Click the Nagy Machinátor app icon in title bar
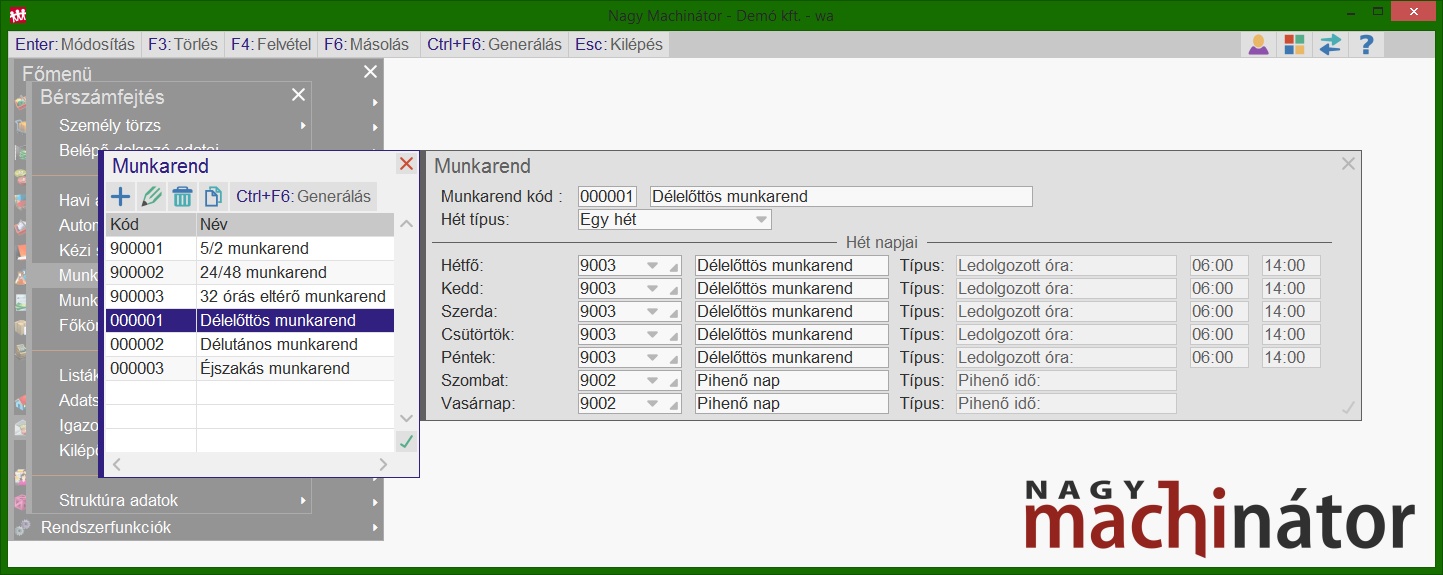Image resolution: width=1443 pixels, height=575 pixels. pyautogui.click(x=18, y=15)
